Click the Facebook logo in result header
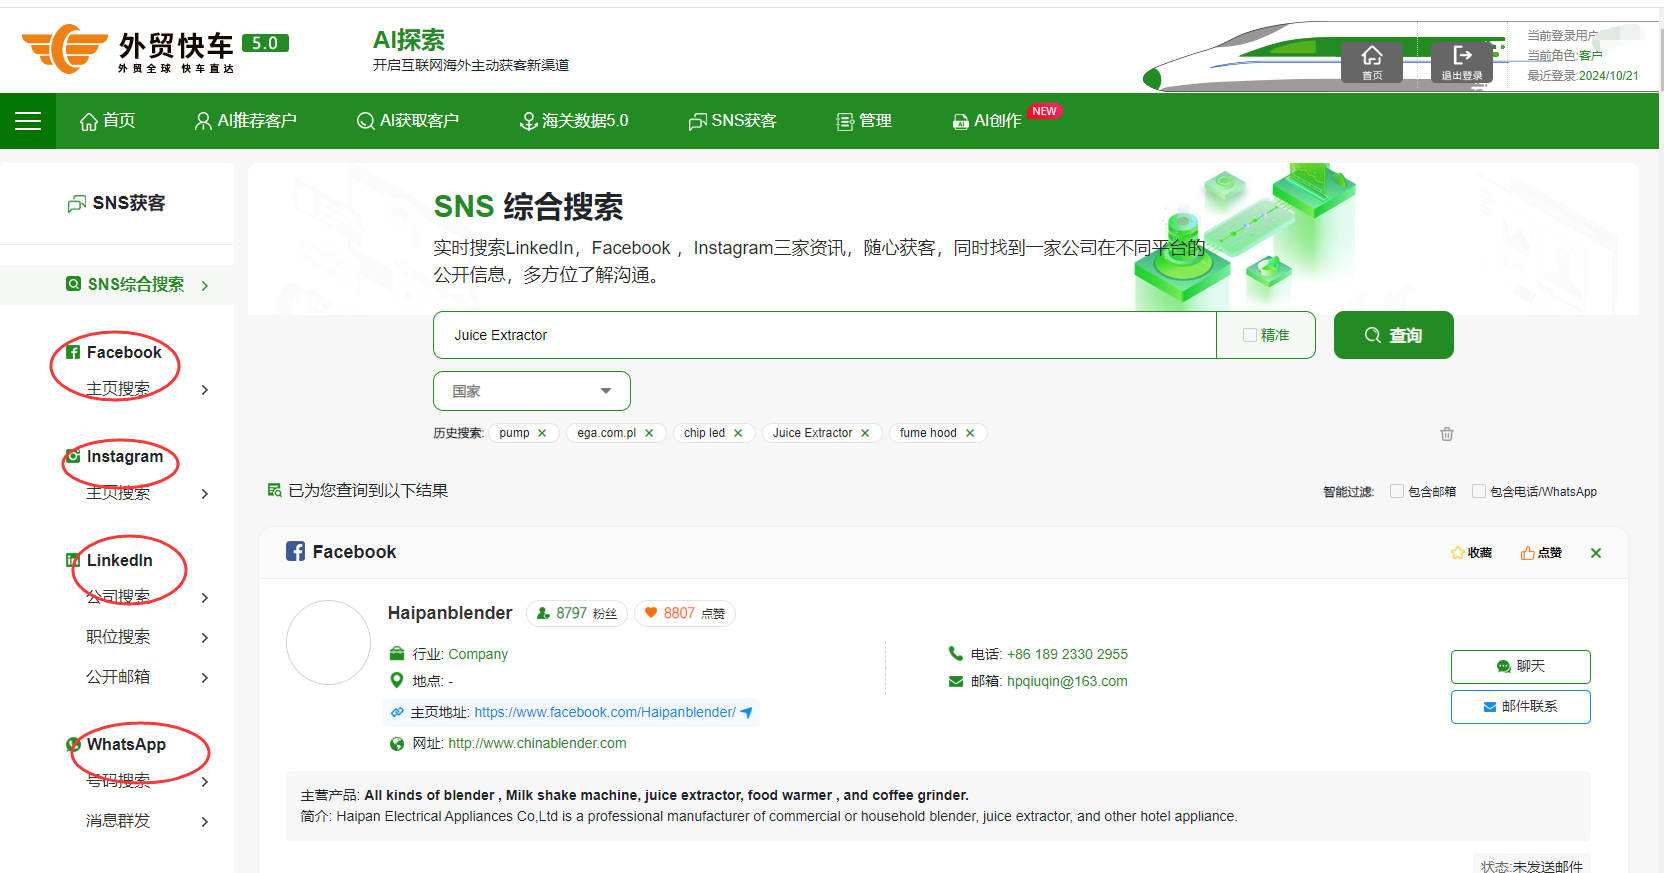Viewport: 1664px width, 873px height. (295, 551)
